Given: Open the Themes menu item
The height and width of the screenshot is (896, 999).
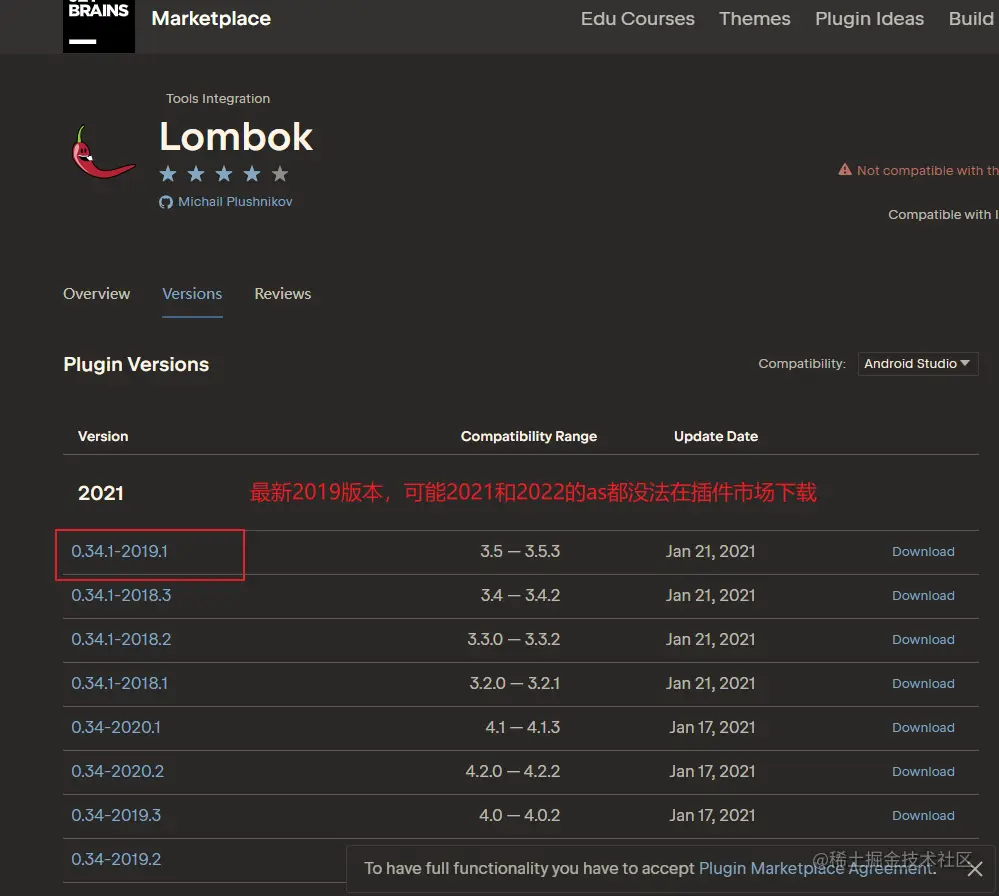Looking at the screenshot, I should click(754, 18).
